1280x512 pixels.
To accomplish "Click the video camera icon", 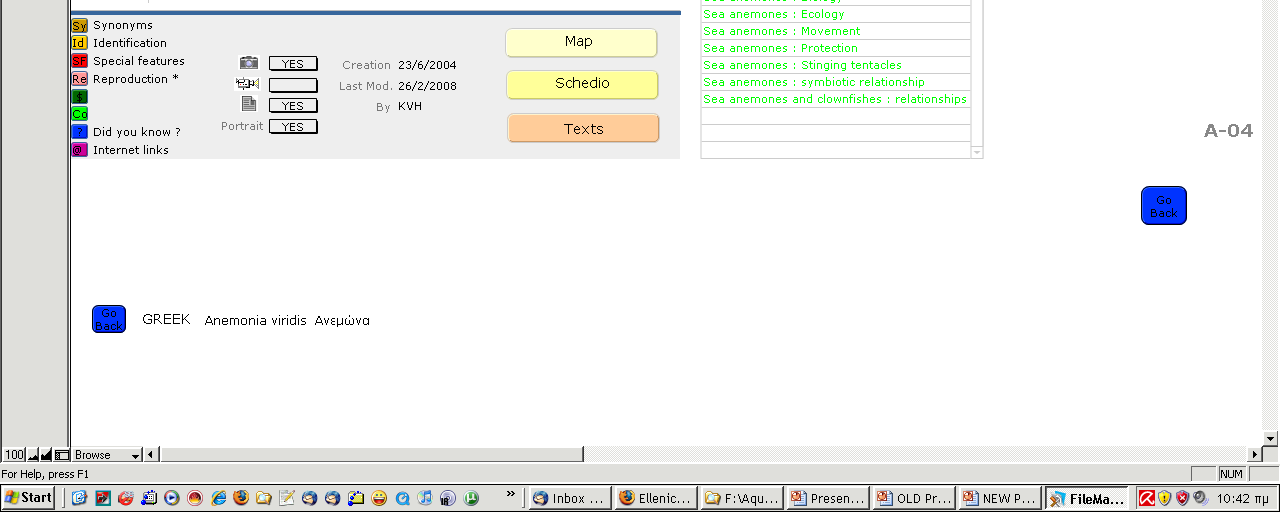I will (248, 84).
